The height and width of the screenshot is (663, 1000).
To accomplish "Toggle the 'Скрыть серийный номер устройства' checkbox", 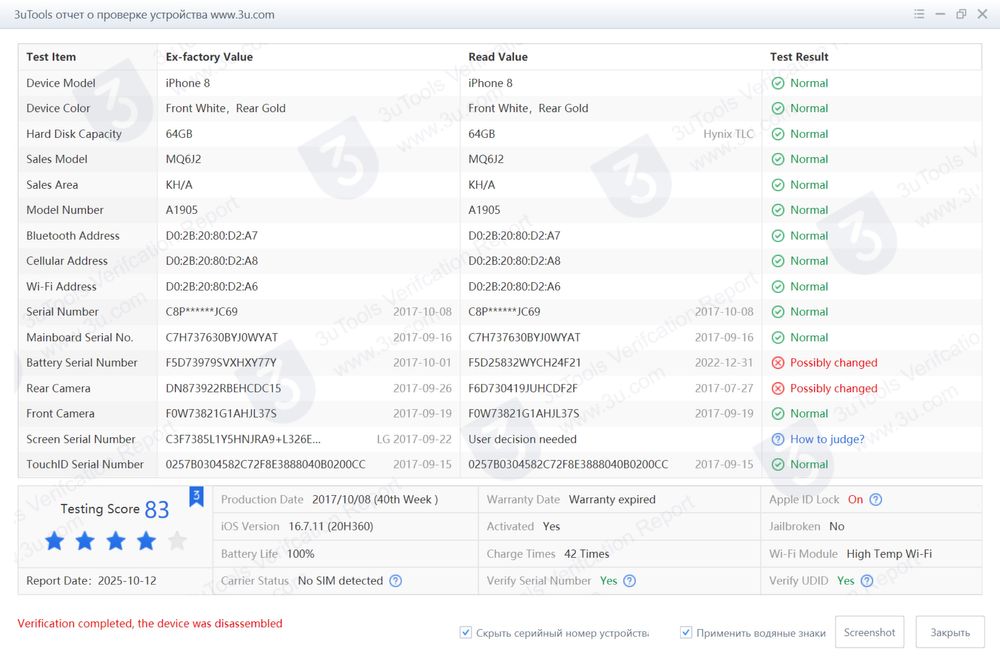I will pos(466,632).
